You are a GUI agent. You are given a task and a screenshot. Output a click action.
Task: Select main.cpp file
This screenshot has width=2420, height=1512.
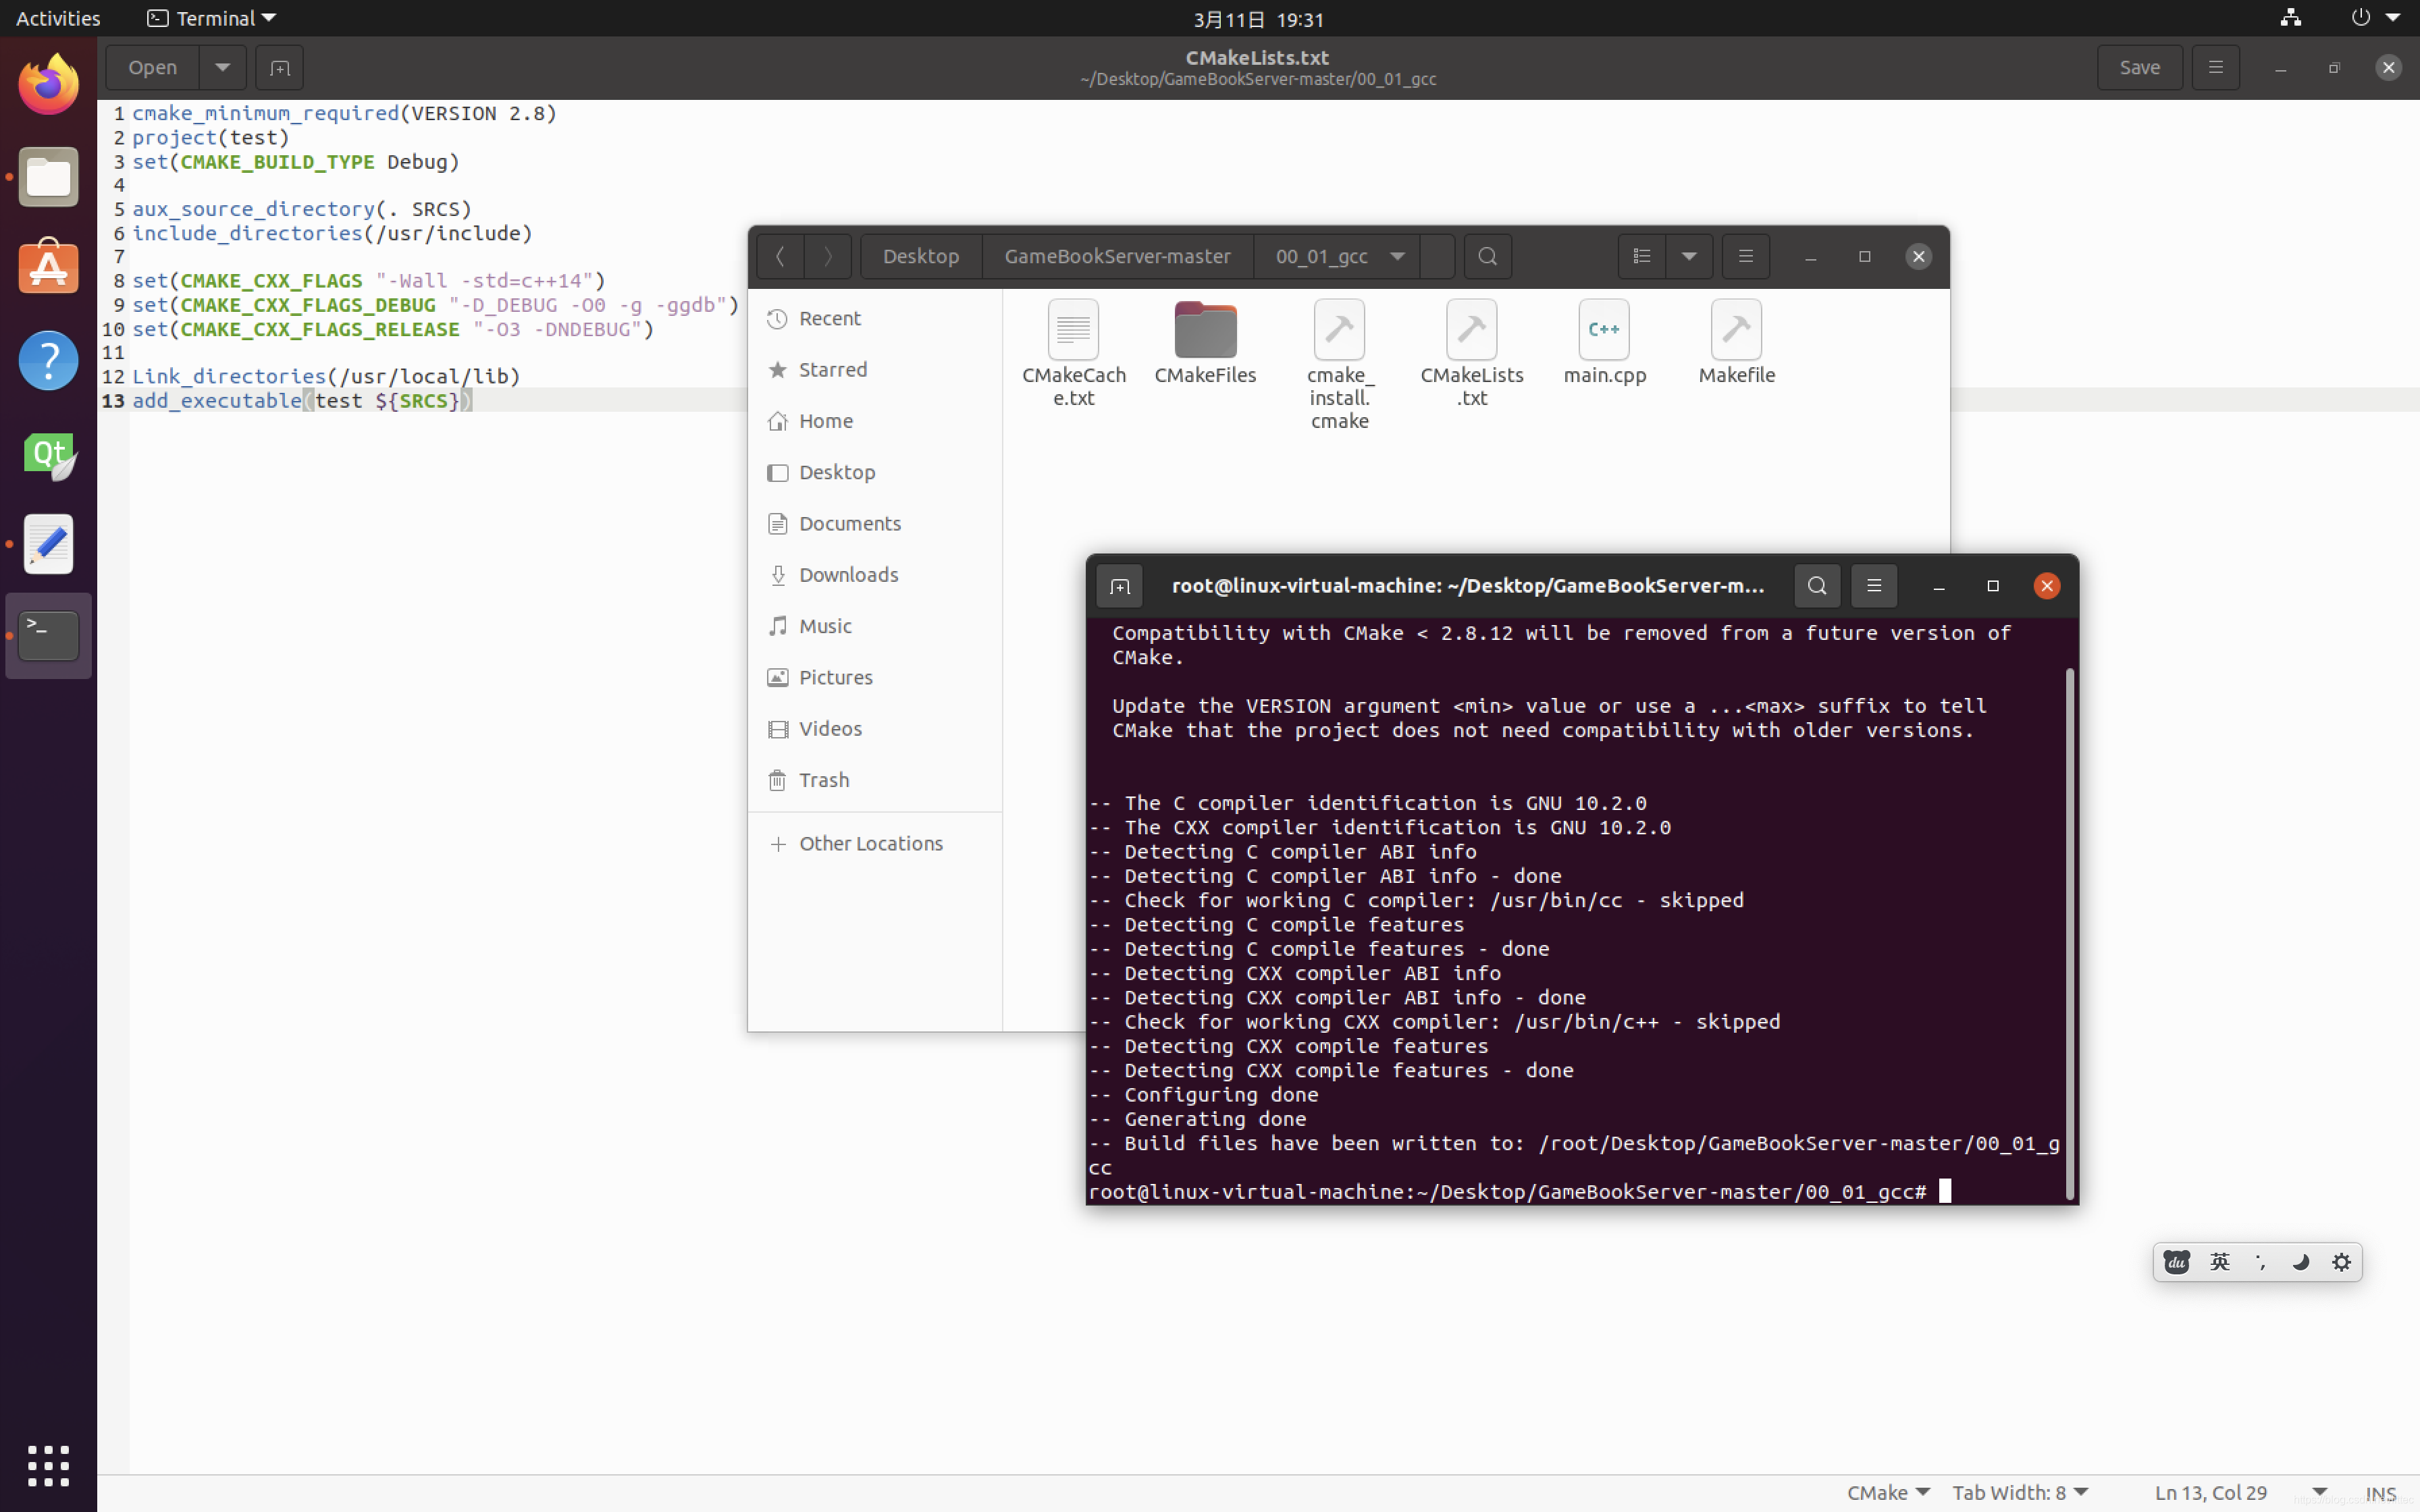[1604, 342]
